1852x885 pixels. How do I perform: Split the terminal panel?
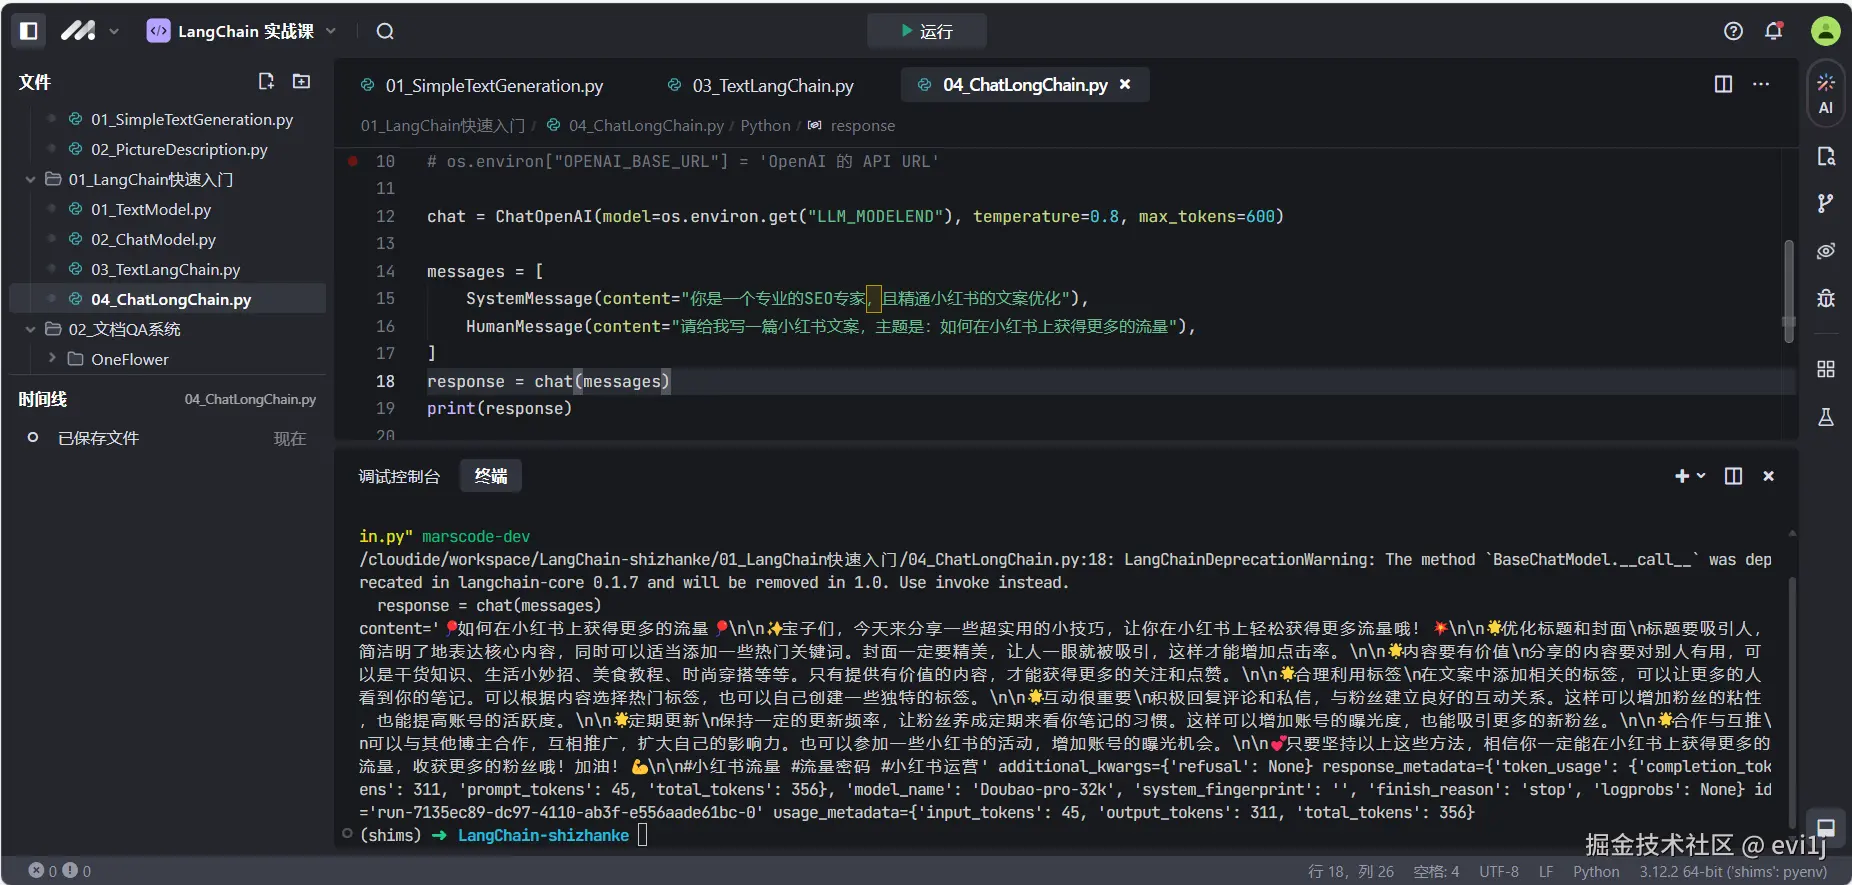(1733, 476)
